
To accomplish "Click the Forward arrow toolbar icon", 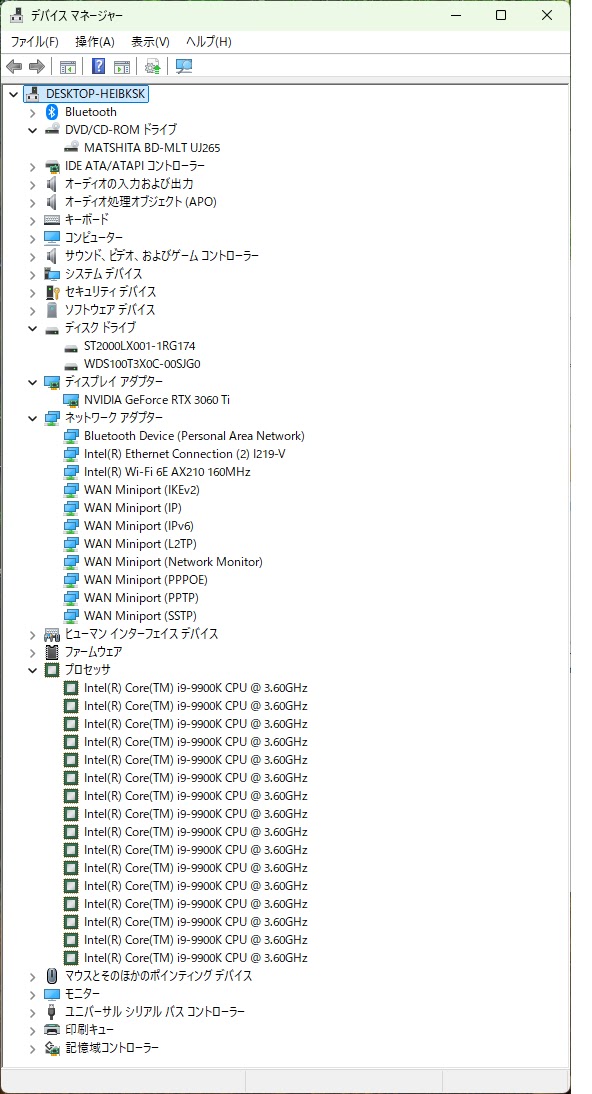I will tap(37, 66).
